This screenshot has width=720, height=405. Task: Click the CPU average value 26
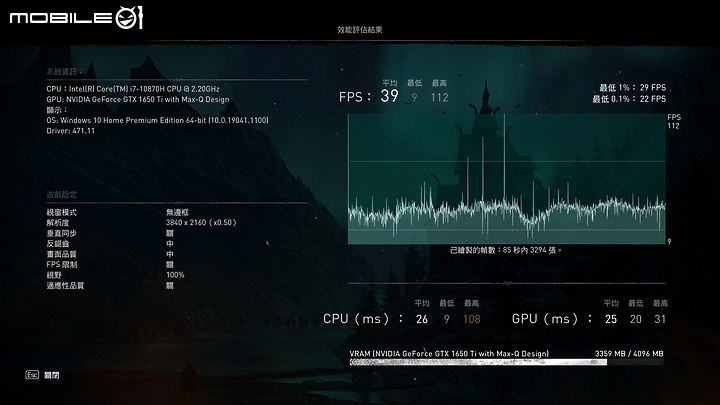tap(422, 319)
